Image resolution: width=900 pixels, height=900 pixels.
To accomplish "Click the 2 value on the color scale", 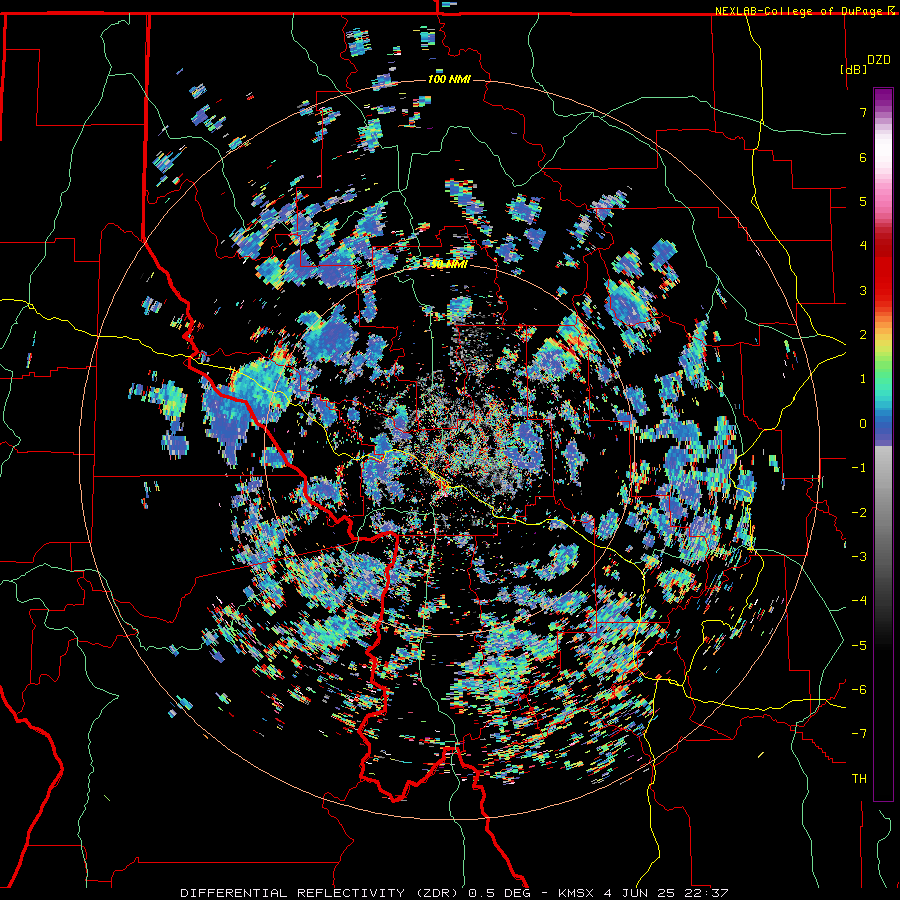I will pyautogui.click(x=863, y=335).
